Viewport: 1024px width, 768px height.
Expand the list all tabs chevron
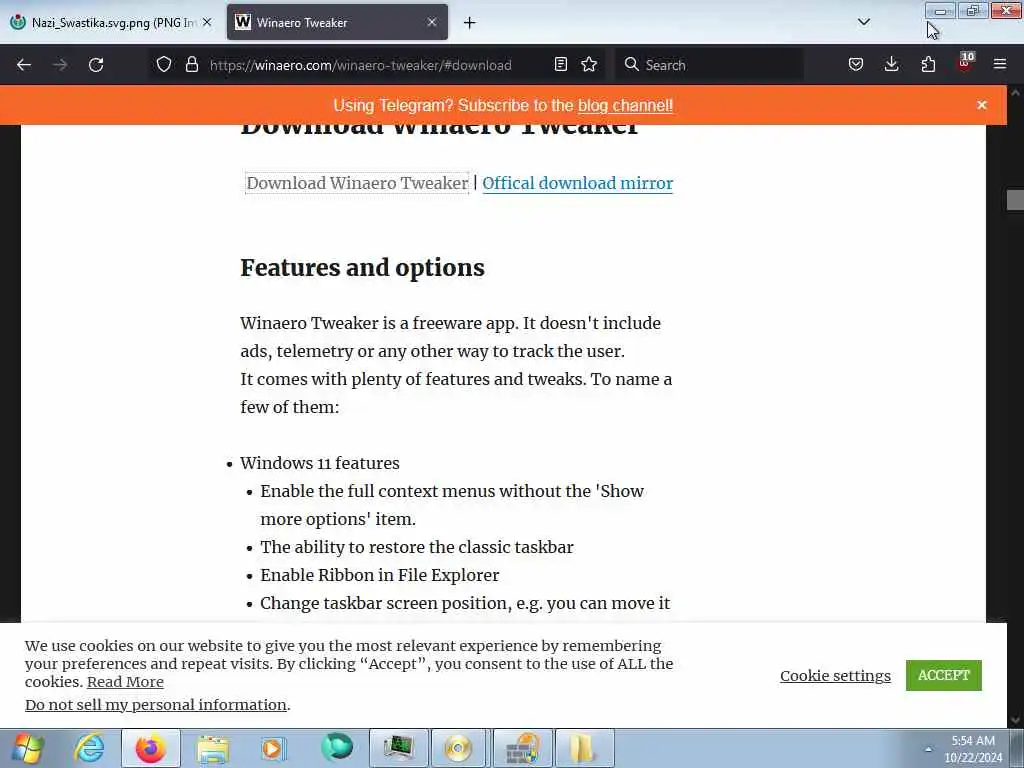(x=863, y=22)
